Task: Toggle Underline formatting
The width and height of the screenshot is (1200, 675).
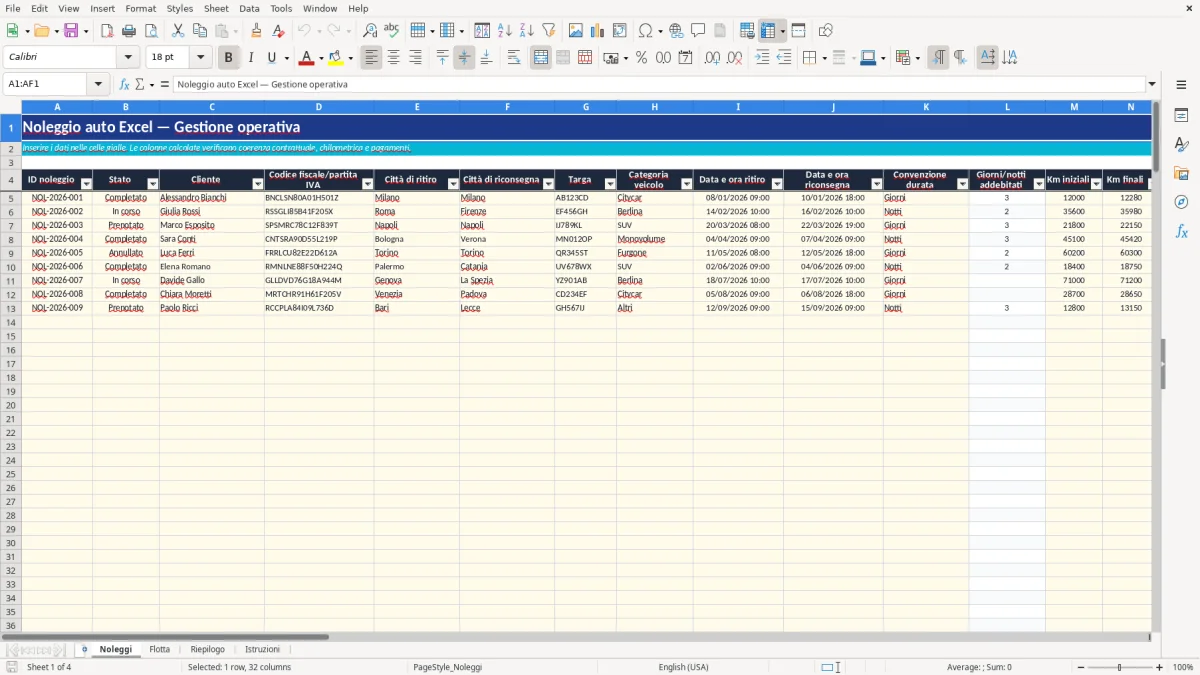Action: (x=271, y=57)
